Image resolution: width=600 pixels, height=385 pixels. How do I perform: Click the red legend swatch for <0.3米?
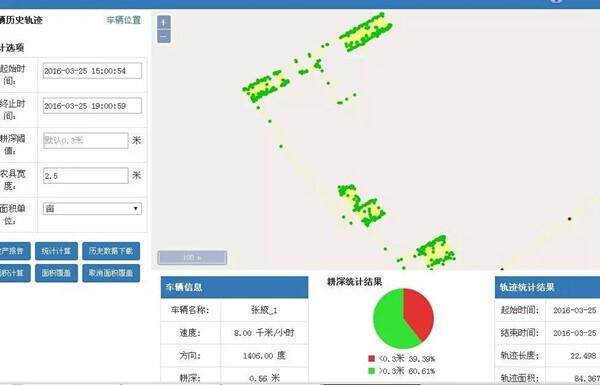point(371,359)
